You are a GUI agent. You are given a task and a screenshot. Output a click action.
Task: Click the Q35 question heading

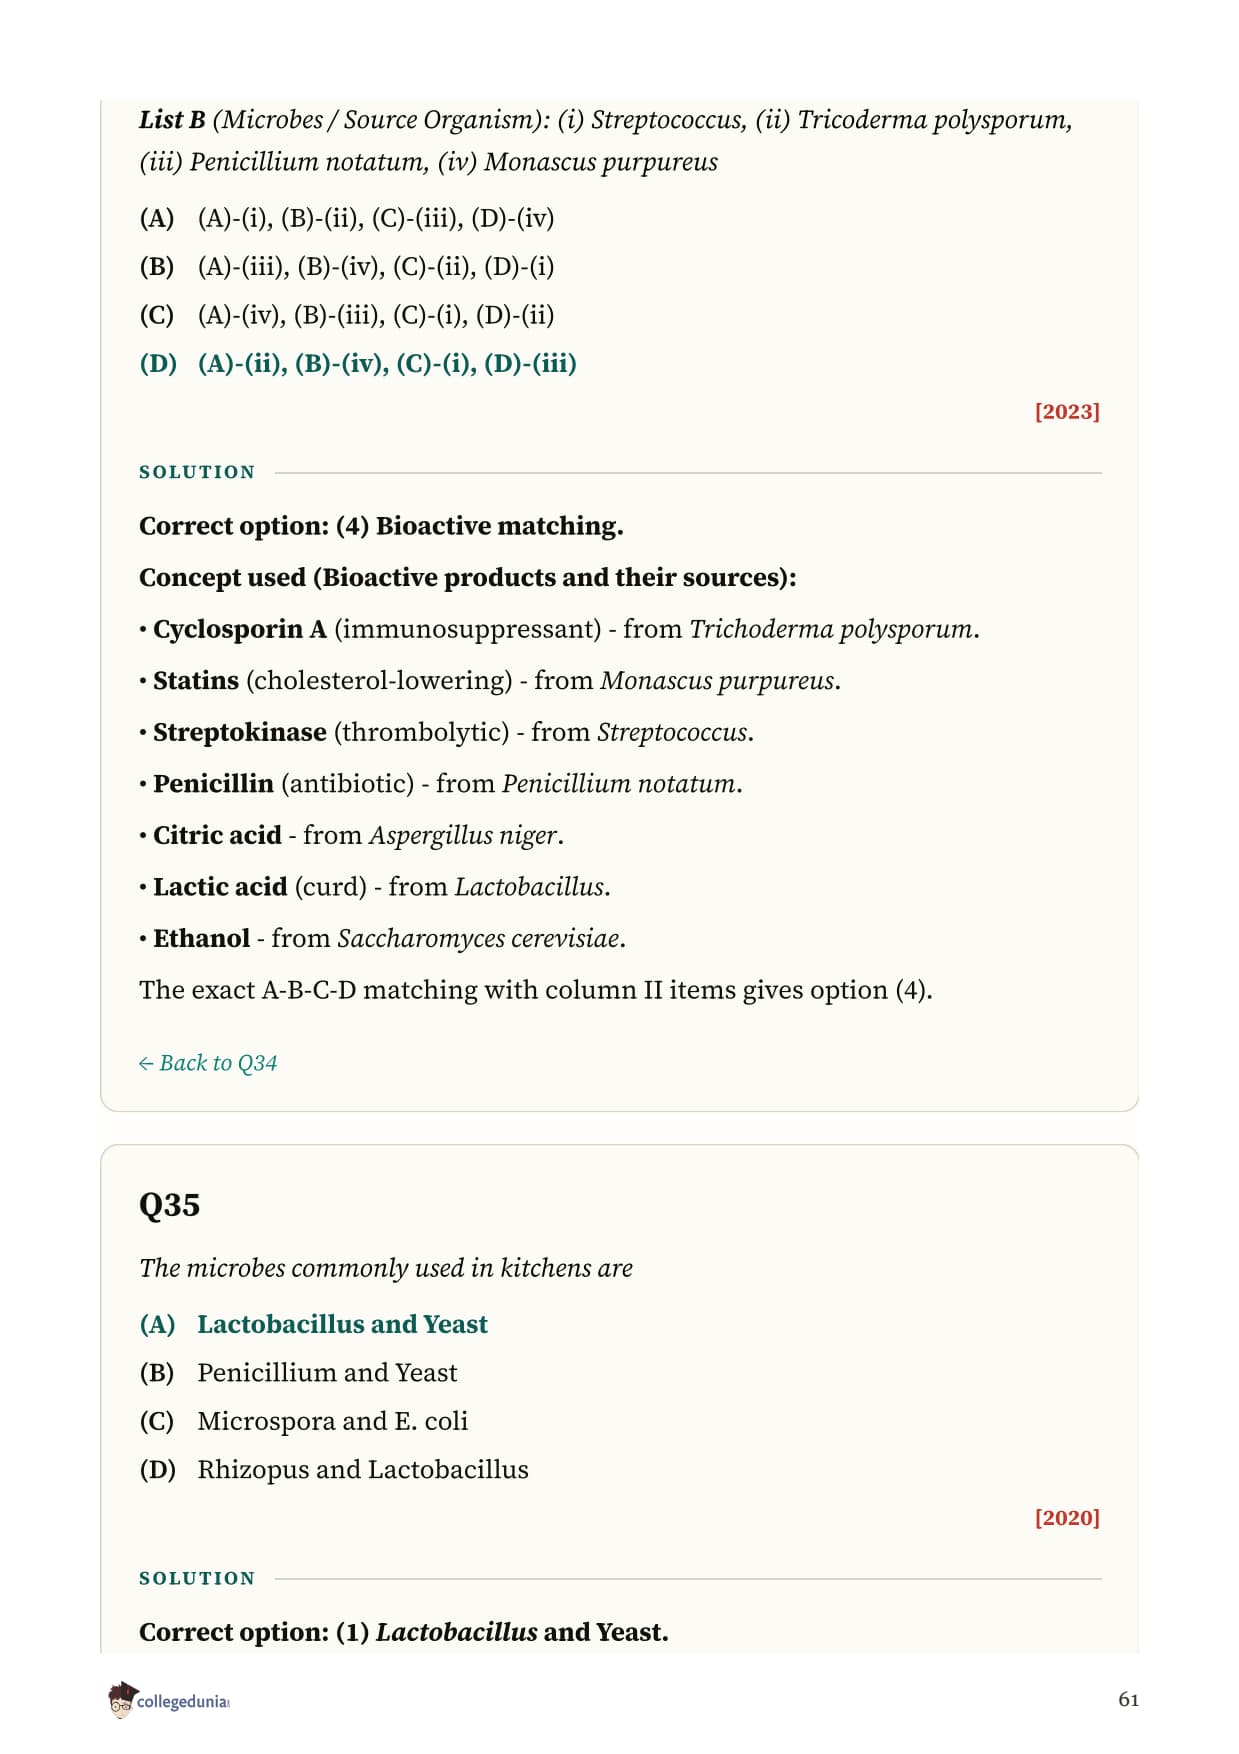point(169,1204)
